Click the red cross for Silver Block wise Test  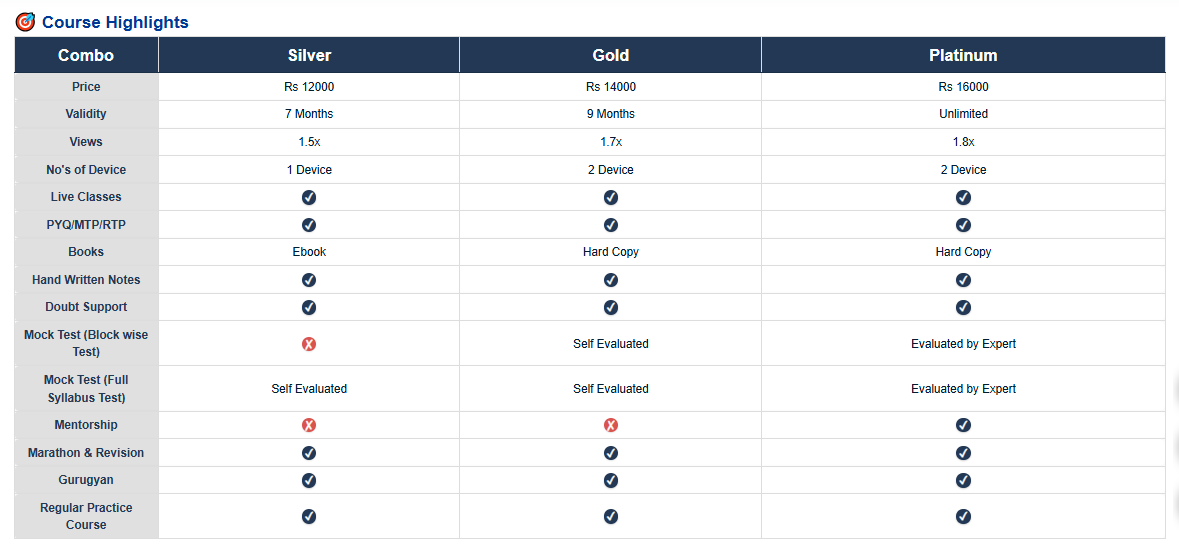pos(309,344)
